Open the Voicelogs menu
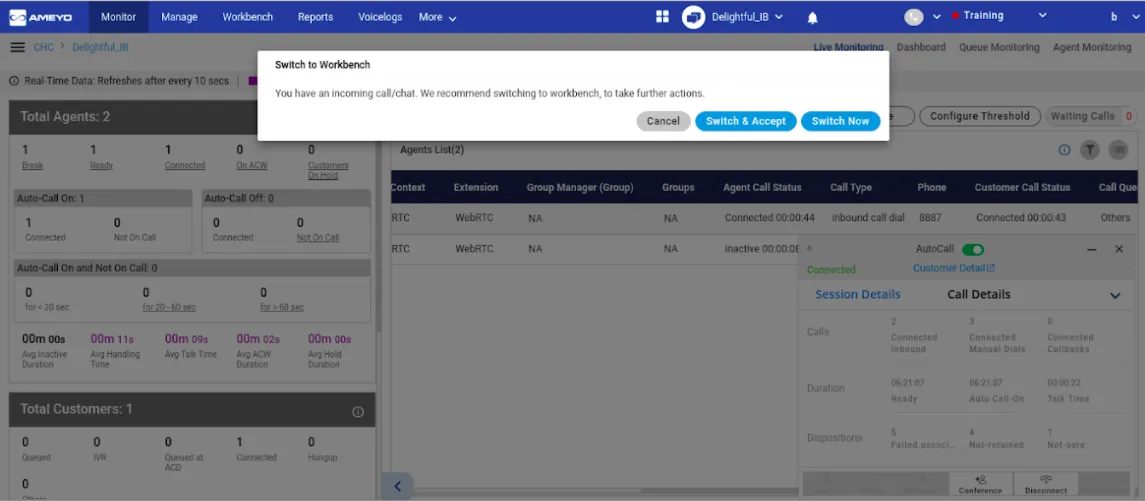Image resolution: width=1145 pixels, height=501 pixels. 380,17
